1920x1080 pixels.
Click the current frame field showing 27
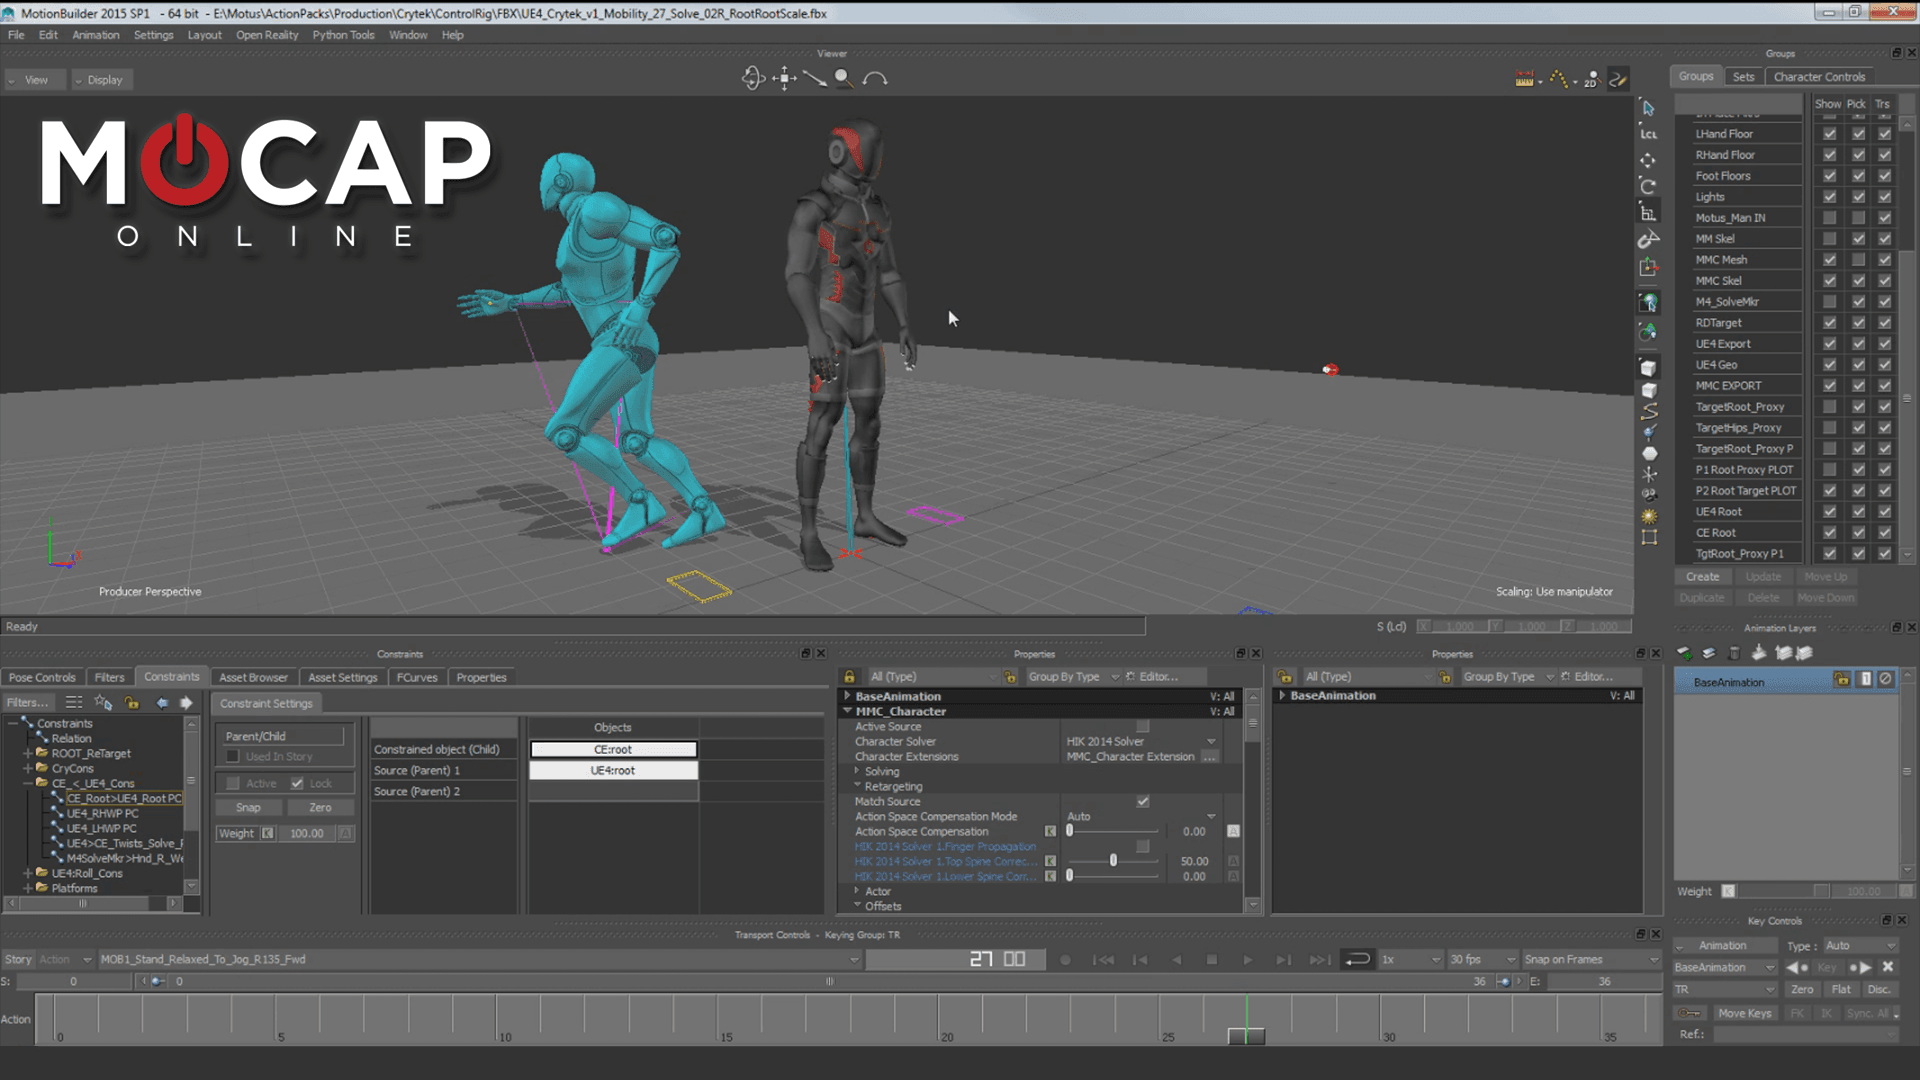tap(983, 958)
